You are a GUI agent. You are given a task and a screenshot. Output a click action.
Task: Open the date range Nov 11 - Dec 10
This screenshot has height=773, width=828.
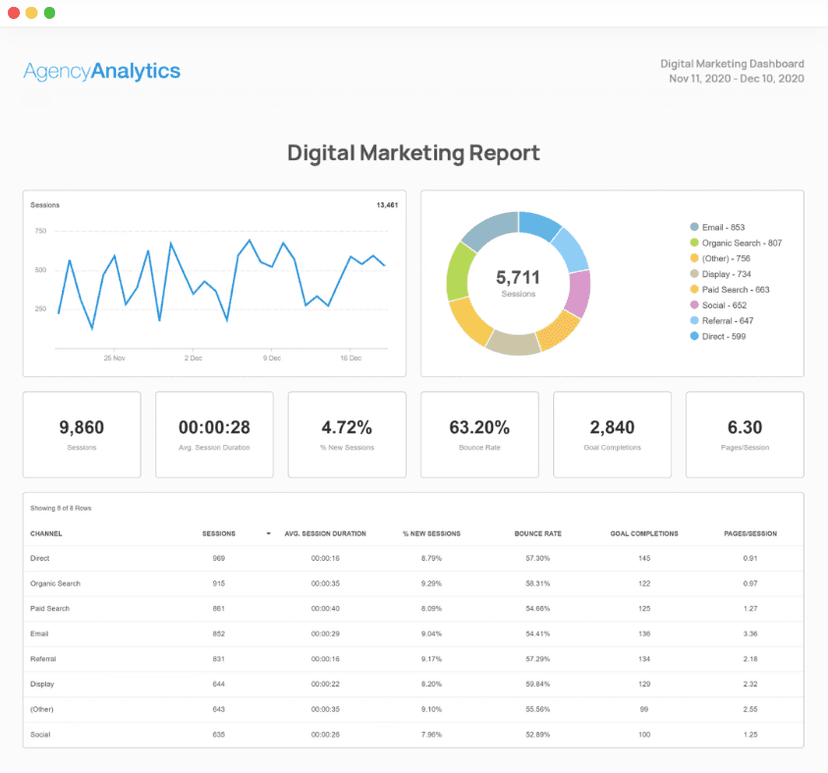[736, 78]
